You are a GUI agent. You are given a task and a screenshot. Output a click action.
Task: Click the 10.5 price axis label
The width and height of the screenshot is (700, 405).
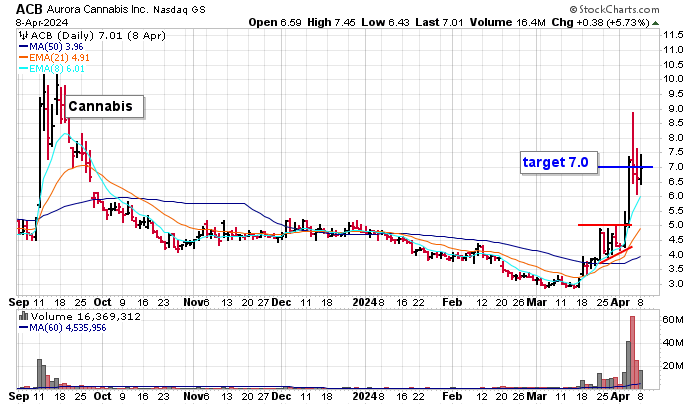pyautogui.click(x=673, y=64)
